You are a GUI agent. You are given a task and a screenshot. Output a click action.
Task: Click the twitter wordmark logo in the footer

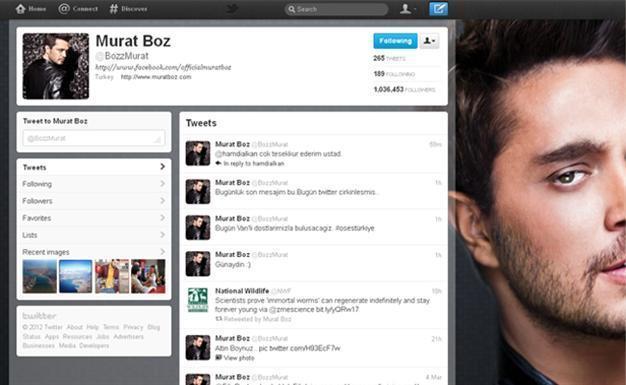click(x=39, y=316)
